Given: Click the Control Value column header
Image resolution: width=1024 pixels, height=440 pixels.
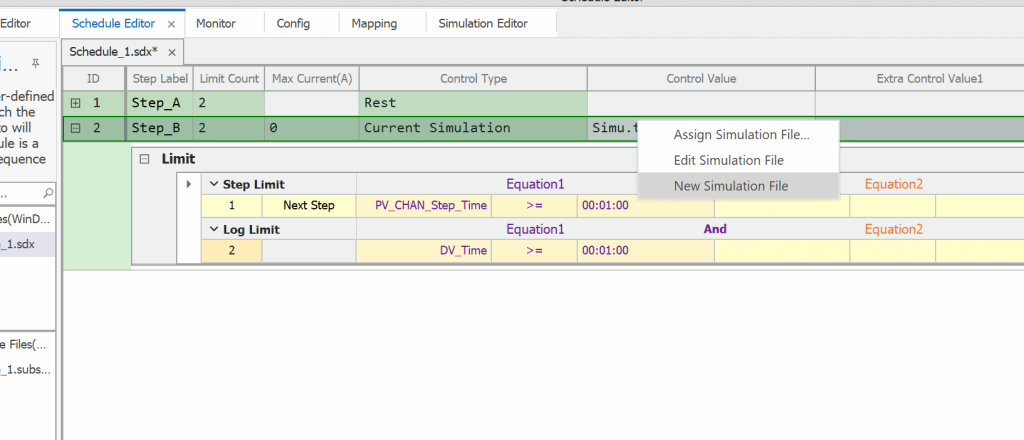Looking at the screenshot, I should [701, 78].
